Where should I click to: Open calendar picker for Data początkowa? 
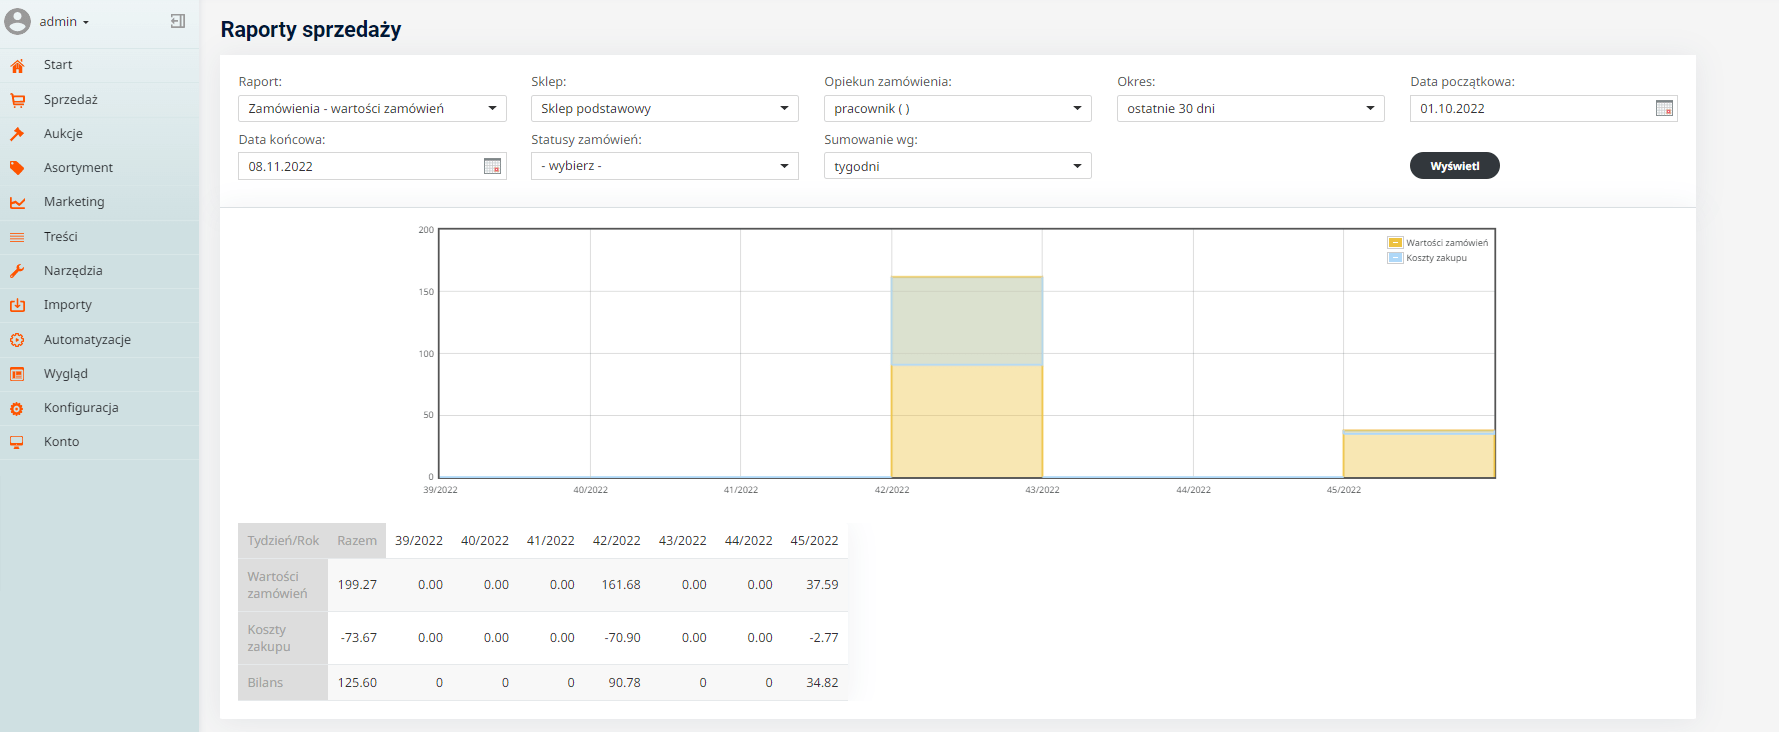tap(1664, 108)
